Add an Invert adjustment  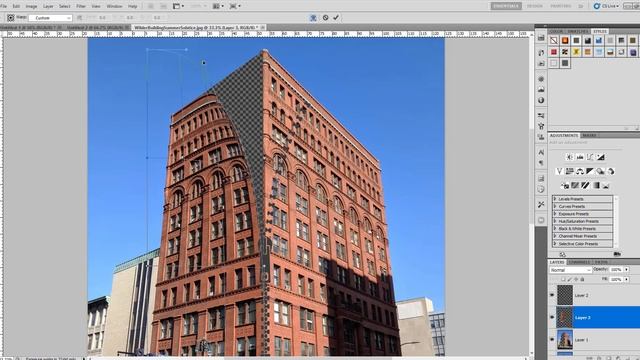pyautogui.click(x=565, y=186)
